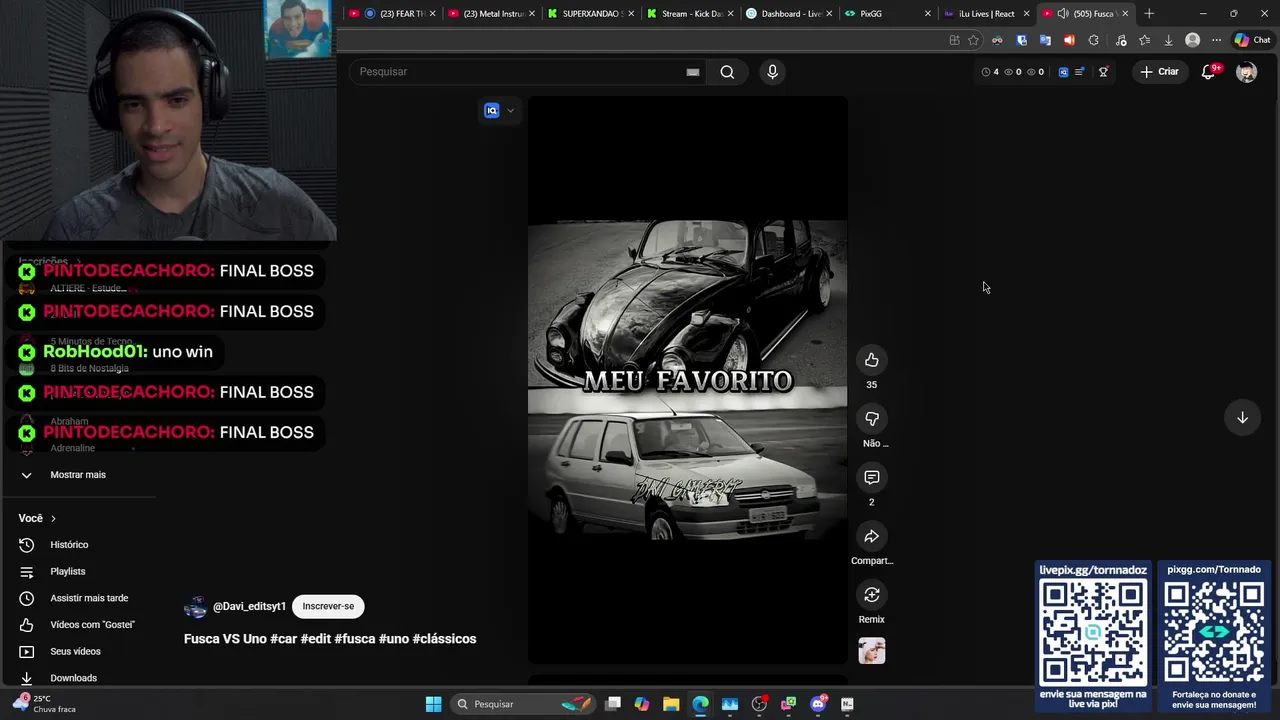The width and height of the screenshot is (1280, 720).
Task: Switch to iLu Lives React tab
Action: click(985, 14)
